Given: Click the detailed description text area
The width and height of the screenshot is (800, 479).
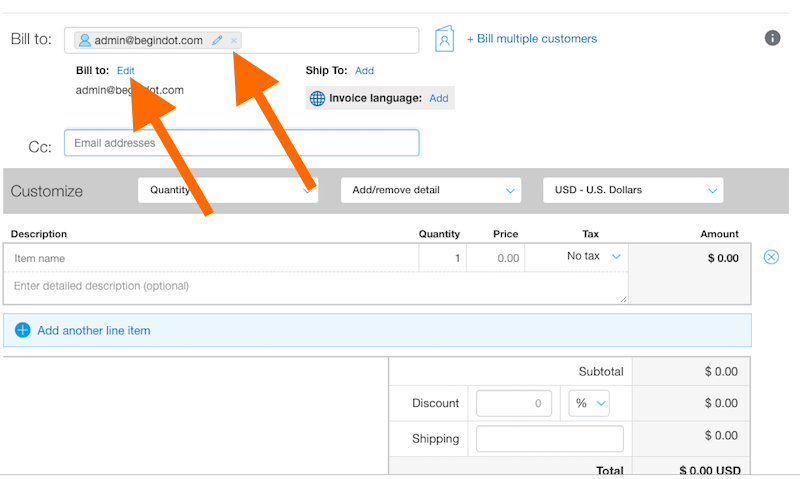Looking at the screenshot, I should [316, 287].
